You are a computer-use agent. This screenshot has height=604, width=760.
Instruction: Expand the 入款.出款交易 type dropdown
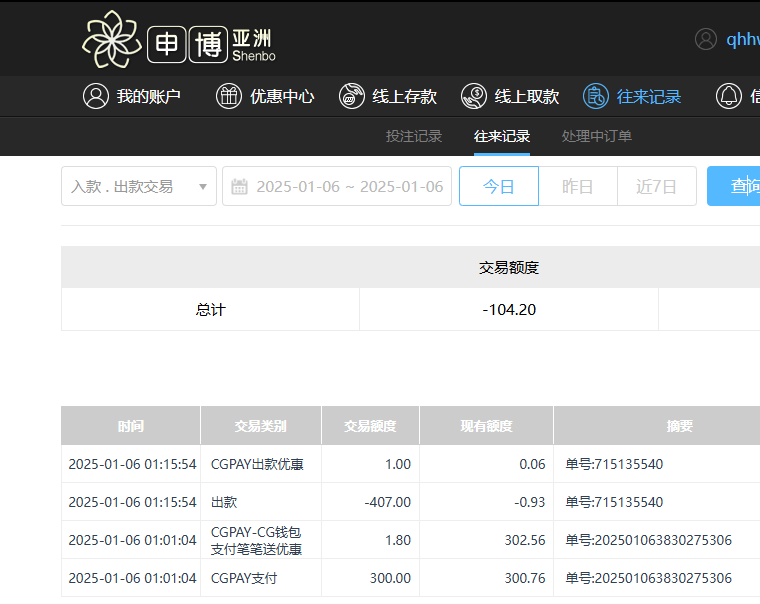coord(139,186)
